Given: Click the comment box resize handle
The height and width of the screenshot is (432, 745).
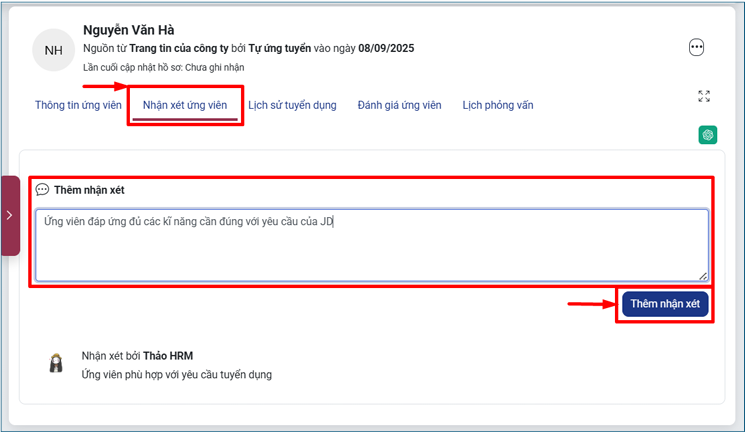Looking at the screenshot, I should point(703,276).
